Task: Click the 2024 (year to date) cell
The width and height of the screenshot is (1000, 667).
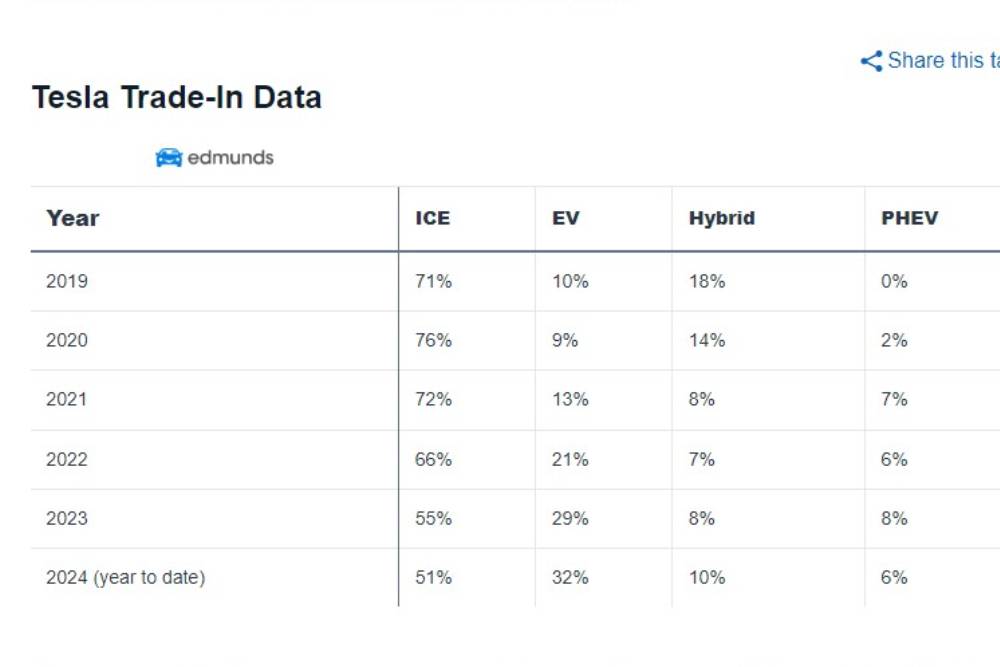Action: click(126, 577)
